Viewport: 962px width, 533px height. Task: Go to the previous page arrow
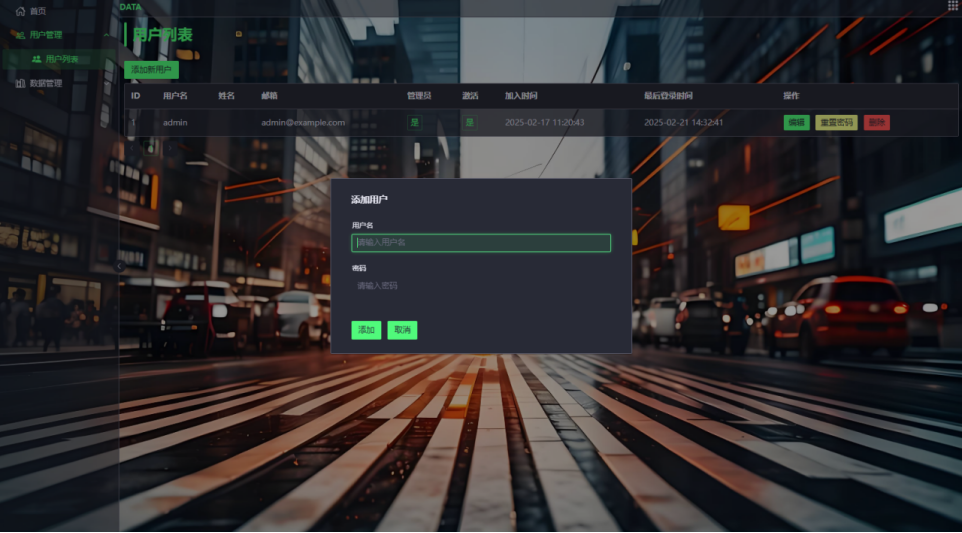(x=132, y=148)
